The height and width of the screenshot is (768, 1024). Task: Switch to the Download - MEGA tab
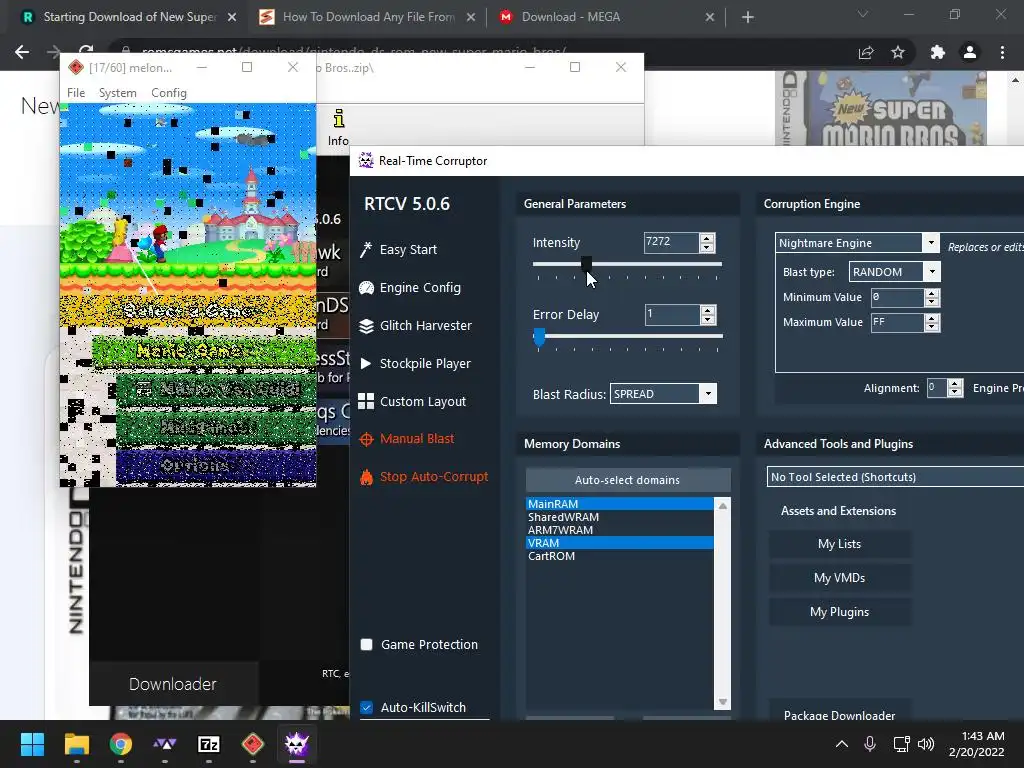pos(606,17)
